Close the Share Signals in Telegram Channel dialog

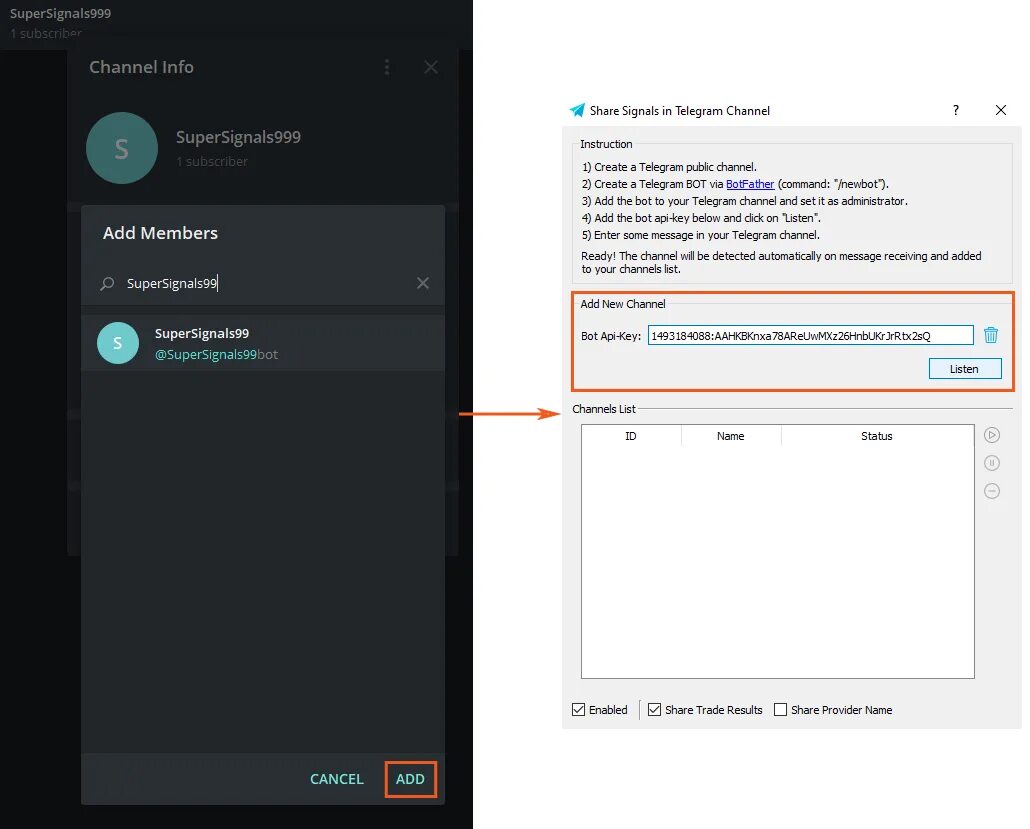click(x=1000, y=110)
